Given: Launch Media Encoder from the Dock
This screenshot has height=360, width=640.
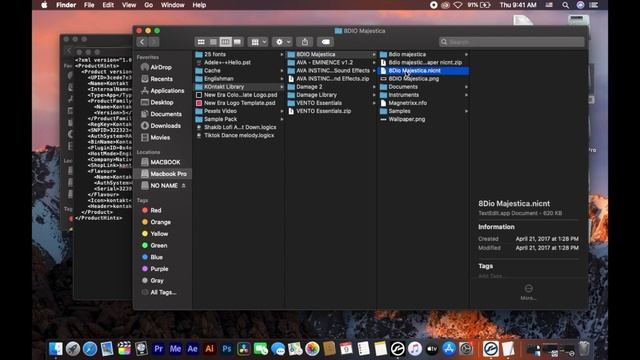Looking at the screenshot, I should point(176,349).
